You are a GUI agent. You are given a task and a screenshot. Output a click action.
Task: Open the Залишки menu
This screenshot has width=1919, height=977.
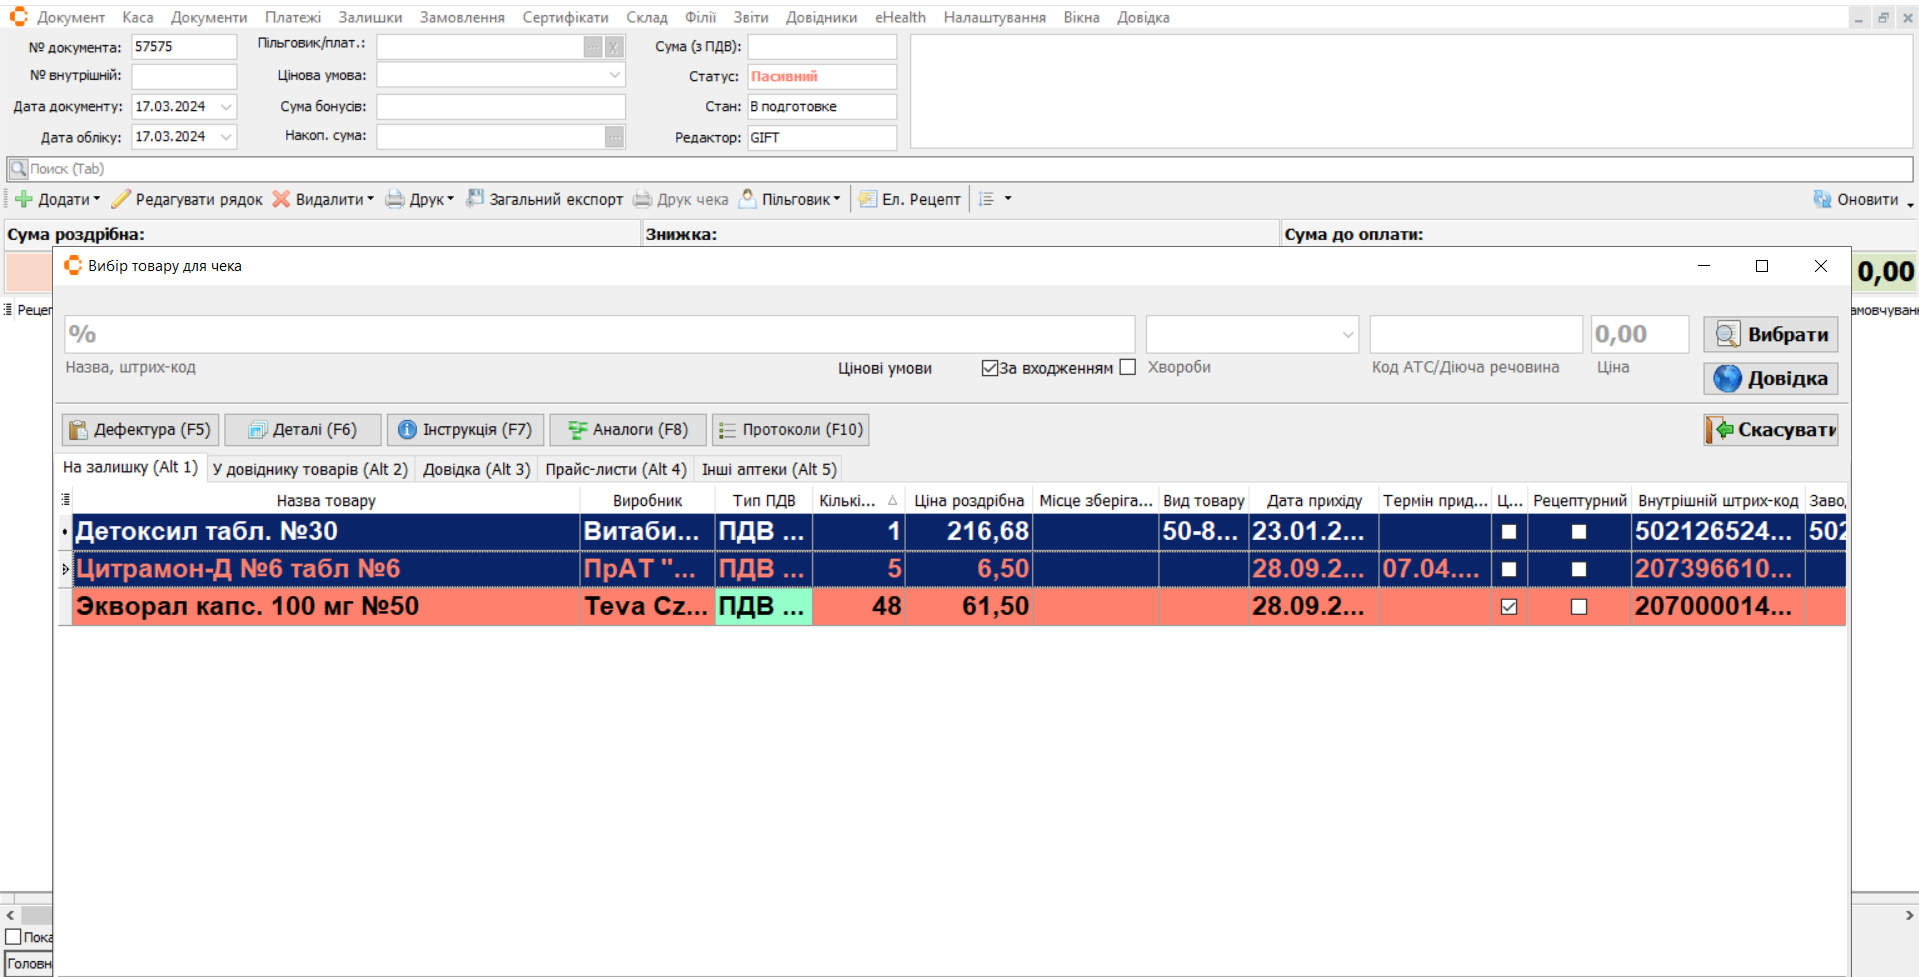[369, 17]
